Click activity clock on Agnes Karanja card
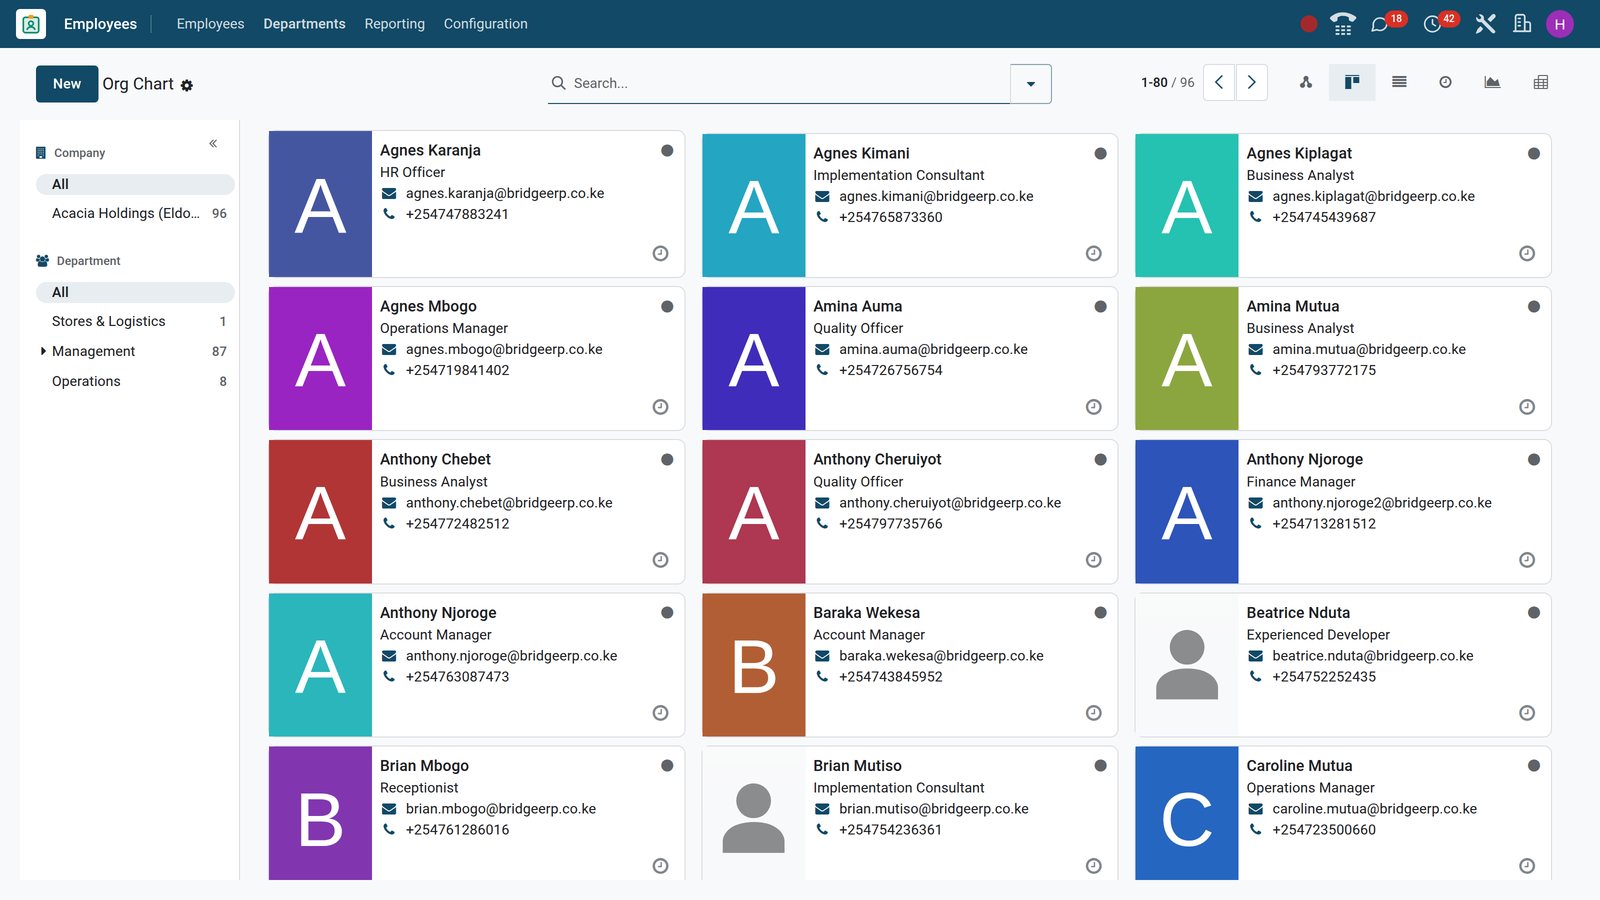1600x900 pixels. 660,254
